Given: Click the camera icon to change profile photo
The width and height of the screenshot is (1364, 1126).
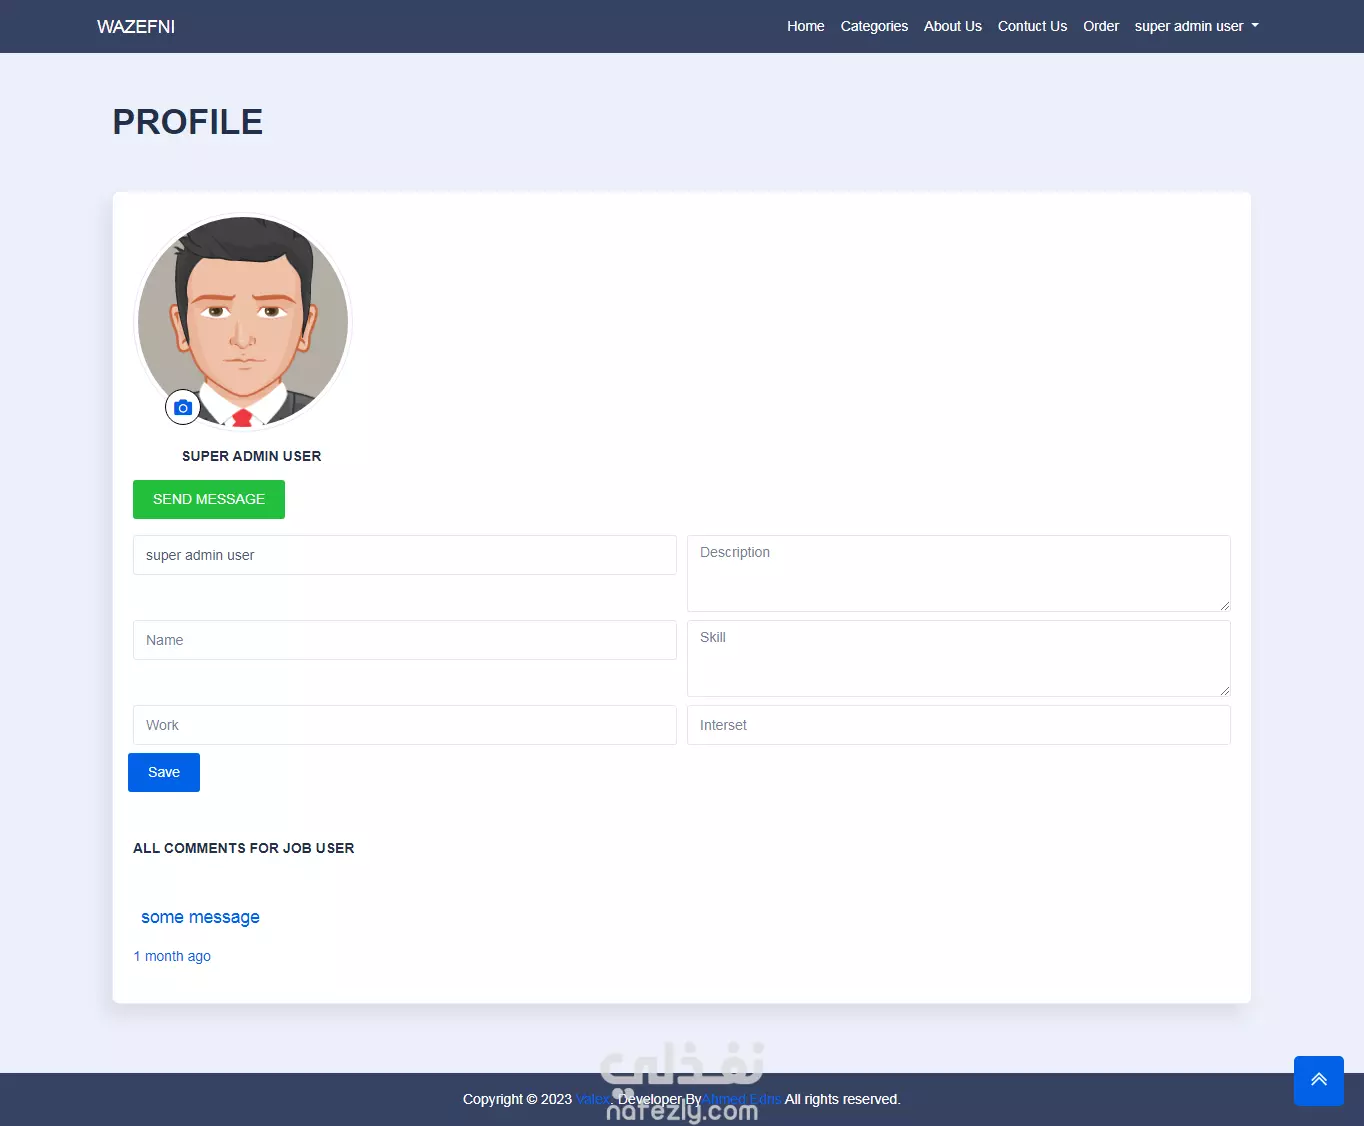Looking at the screenshot, I should click(x=183, y=407).
